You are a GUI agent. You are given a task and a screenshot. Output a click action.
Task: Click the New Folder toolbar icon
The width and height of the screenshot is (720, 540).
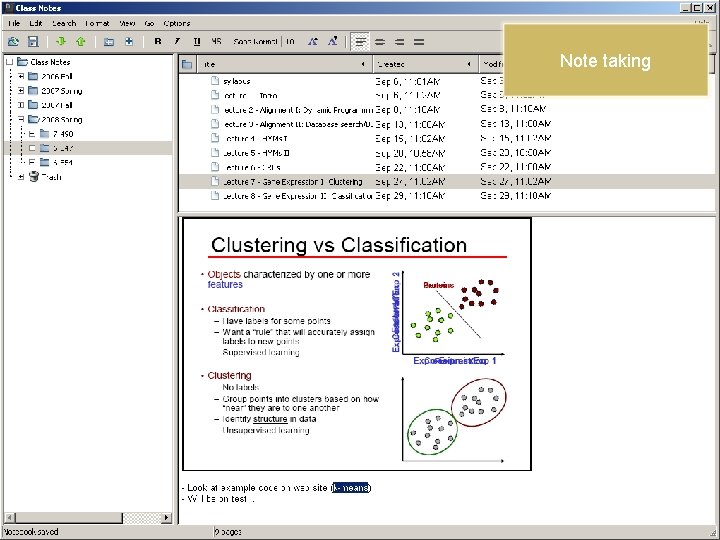coord(109,42)
